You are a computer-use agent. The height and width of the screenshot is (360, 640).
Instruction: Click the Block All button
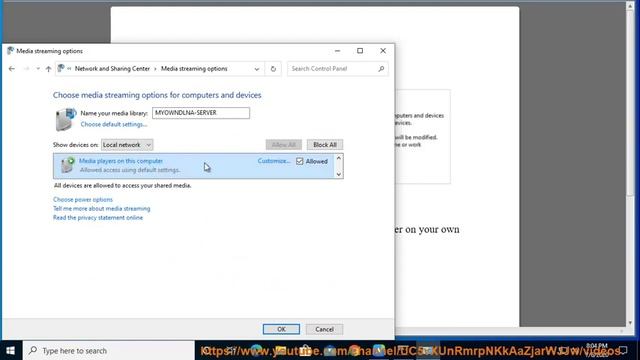point(325,145)
